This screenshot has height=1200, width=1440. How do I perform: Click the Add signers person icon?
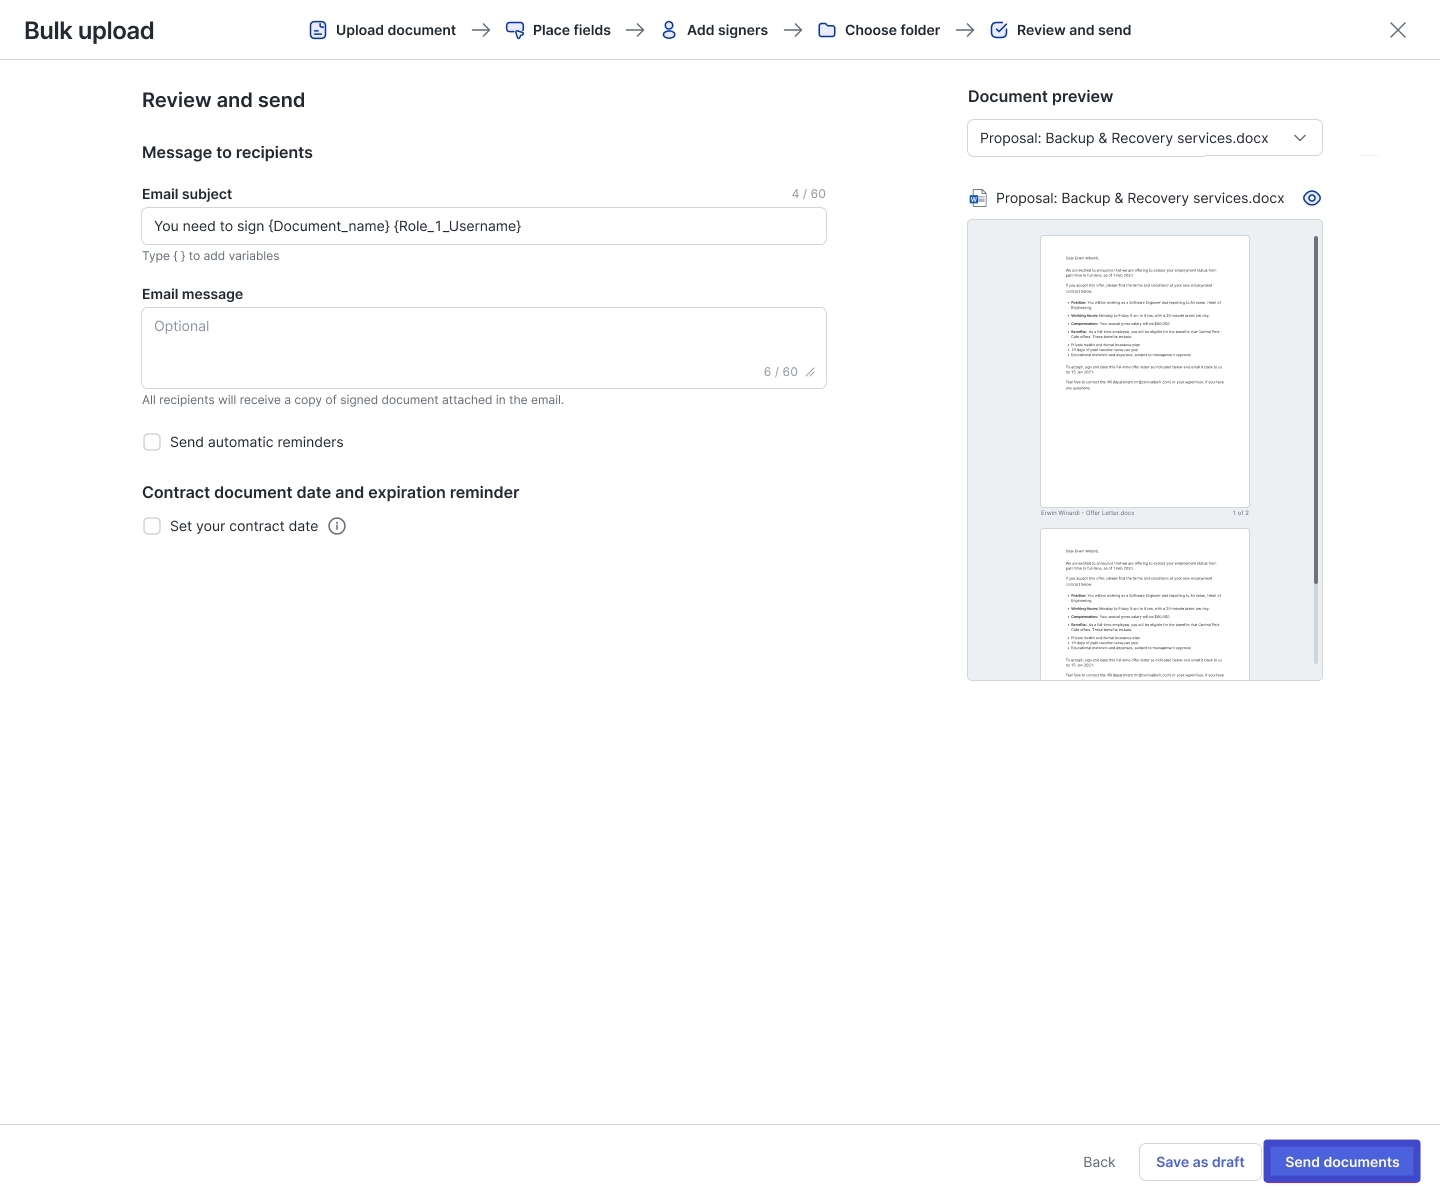point(668,30)
